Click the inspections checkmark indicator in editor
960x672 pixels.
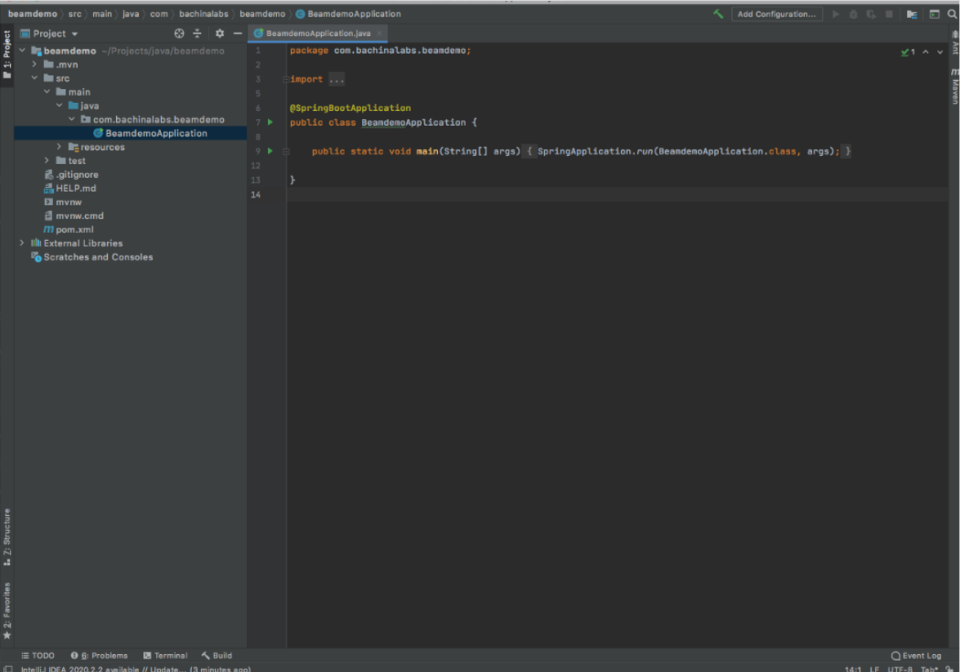(907, 51)
